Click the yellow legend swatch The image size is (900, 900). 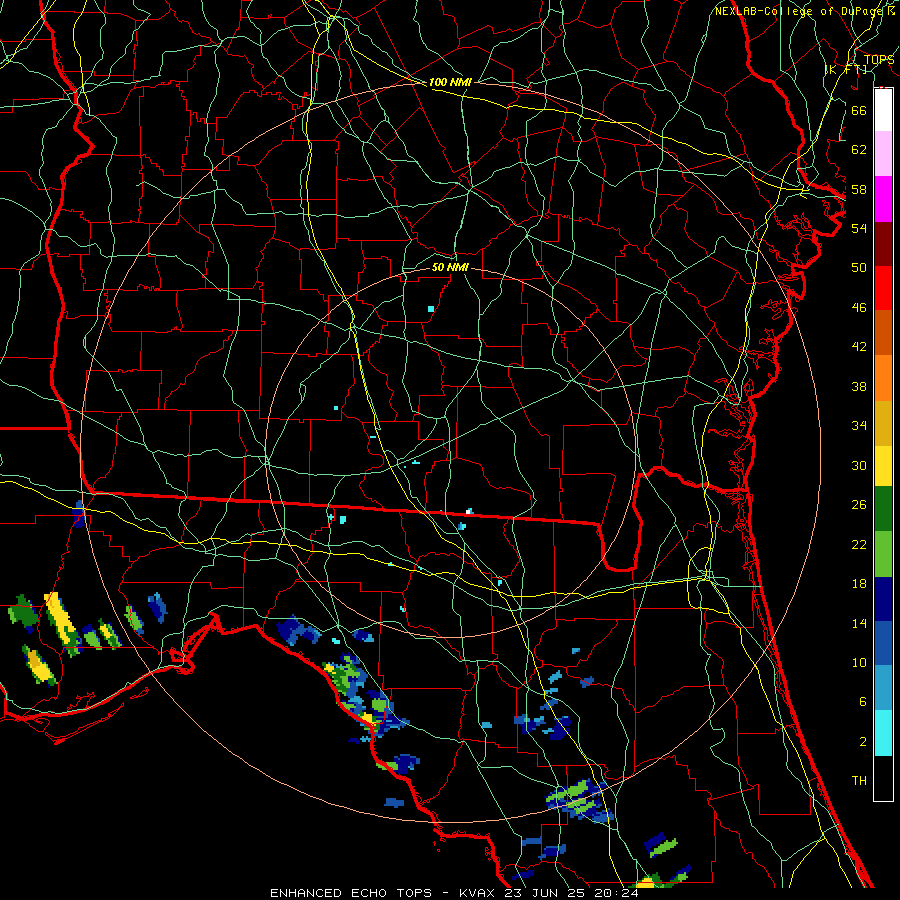[883, 466]
